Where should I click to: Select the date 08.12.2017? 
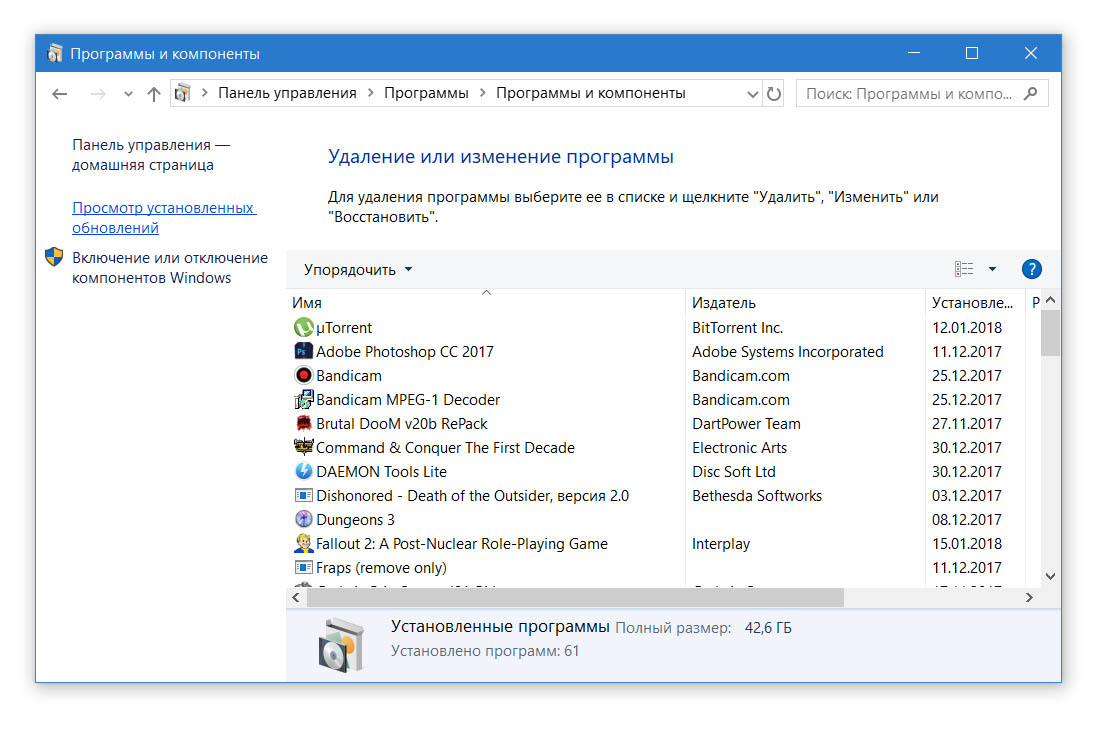[x=967, y=520]
